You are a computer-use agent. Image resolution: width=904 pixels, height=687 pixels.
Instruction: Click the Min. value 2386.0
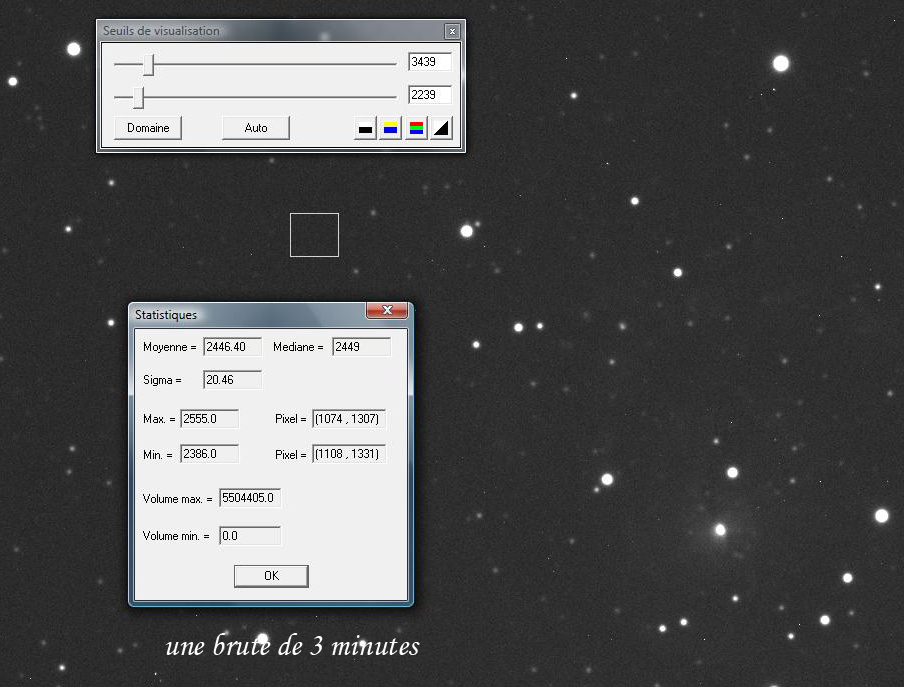click(209, 454)
